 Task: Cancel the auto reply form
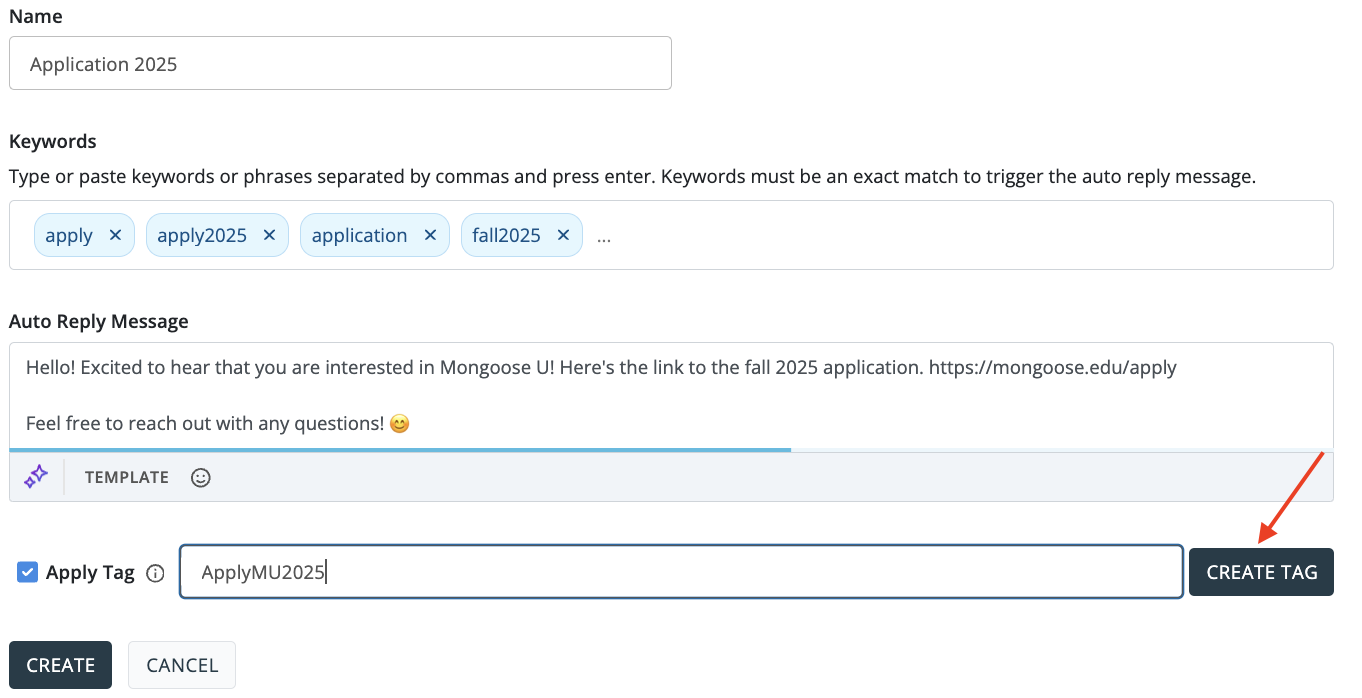(182, 665)
